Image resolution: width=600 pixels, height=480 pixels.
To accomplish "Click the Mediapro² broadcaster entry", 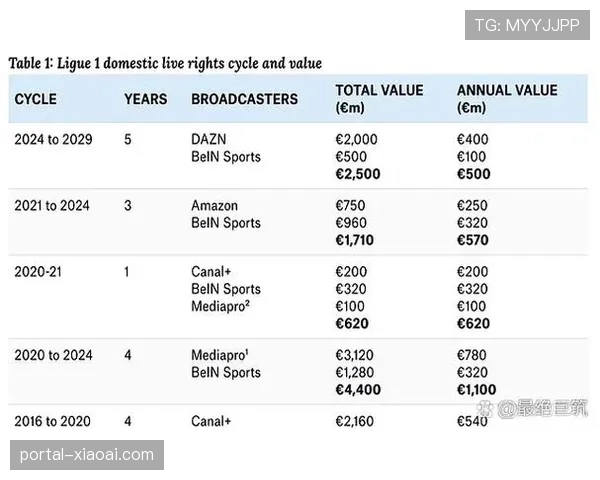I will [221, 305].
